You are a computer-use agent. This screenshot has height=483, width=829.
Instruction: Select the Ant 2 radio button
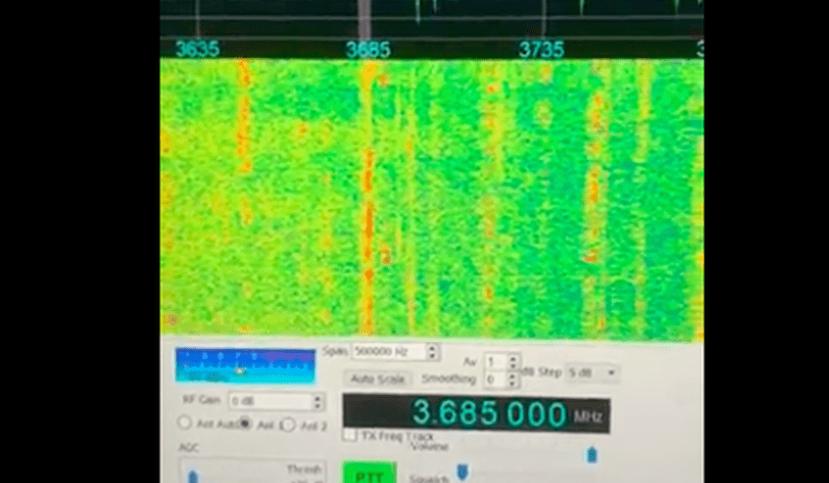click(x=288, y=425)
